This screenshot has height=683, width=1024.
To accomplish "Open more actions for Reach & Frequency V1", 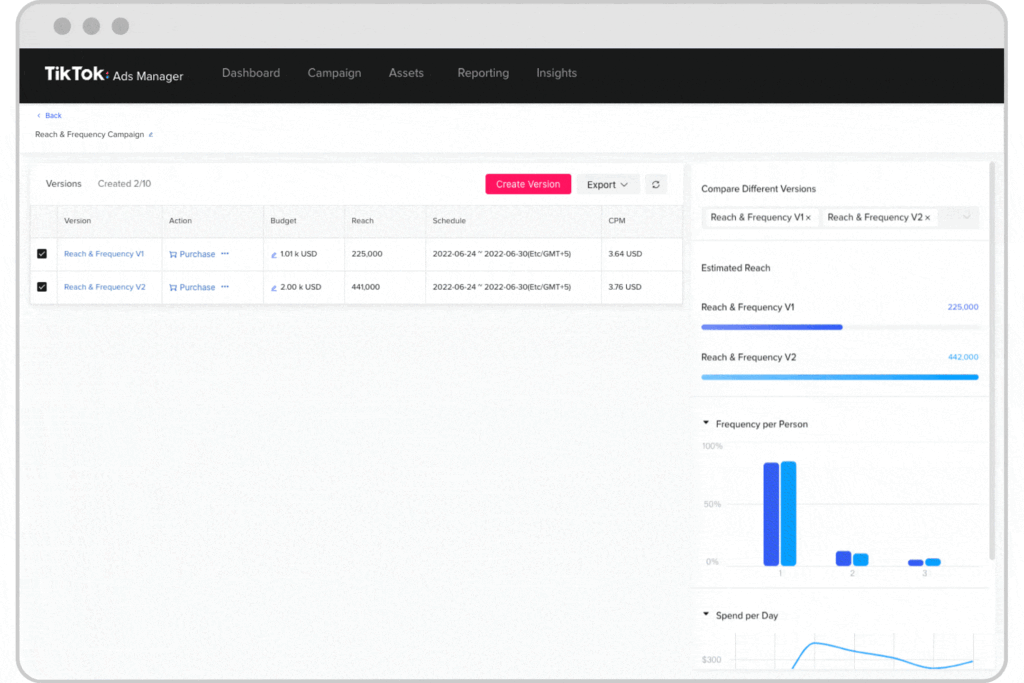I will click(x=225, y=254).
